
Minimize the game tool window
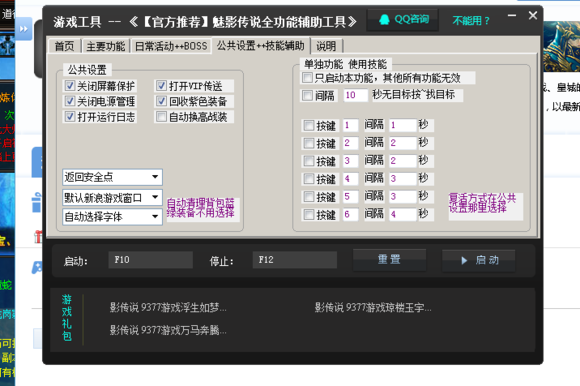click(x=512, y=16)
